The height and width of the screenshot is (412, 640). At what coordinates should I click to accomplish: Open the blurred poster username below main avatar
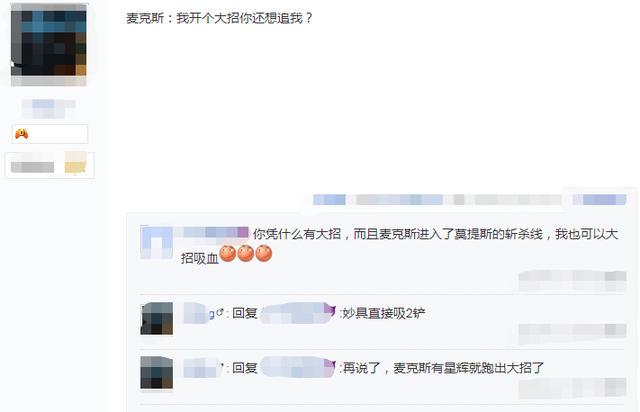pyautogui.click(x=49, y=108)
